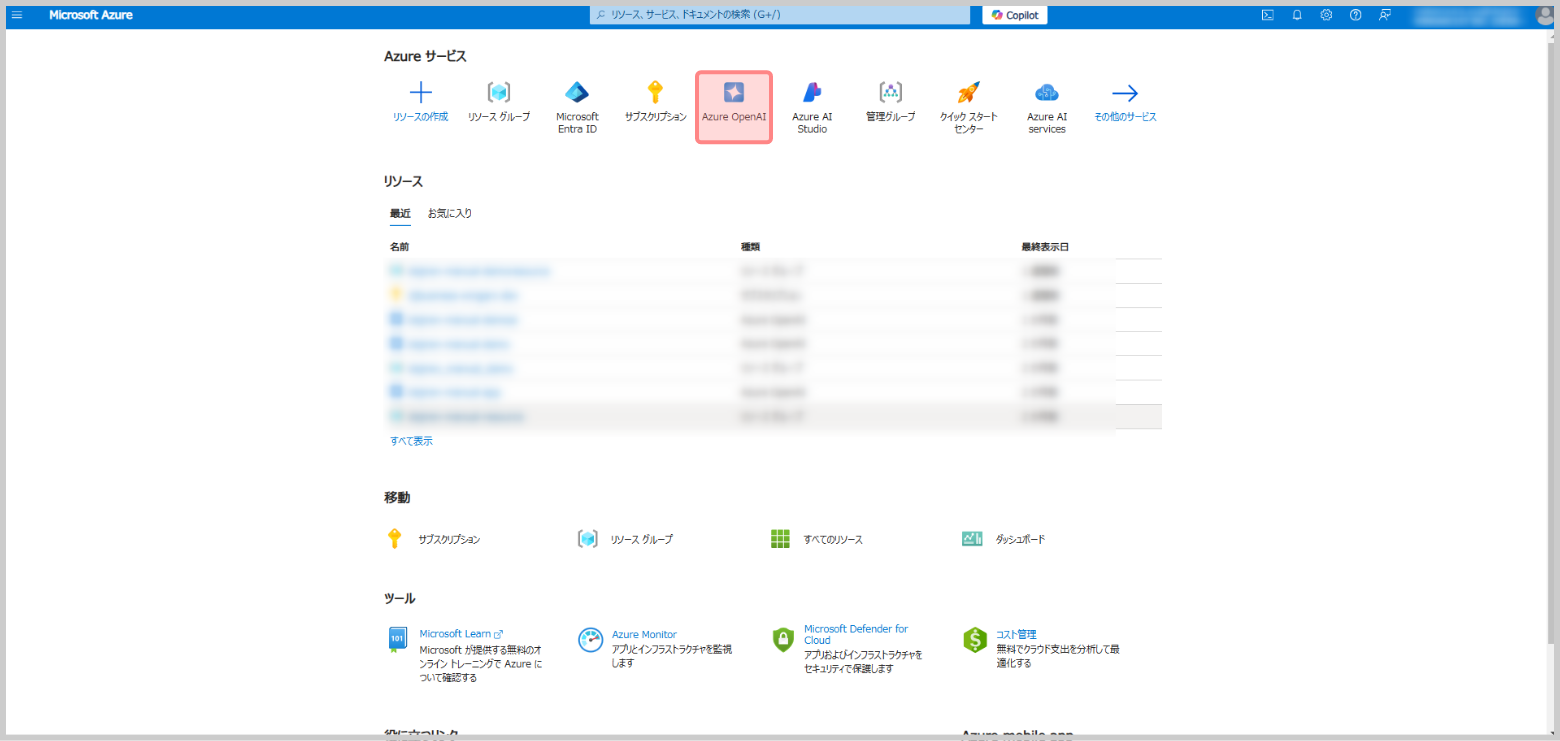
Task: Click the Defender green shield icon
Action: (783, 640)
